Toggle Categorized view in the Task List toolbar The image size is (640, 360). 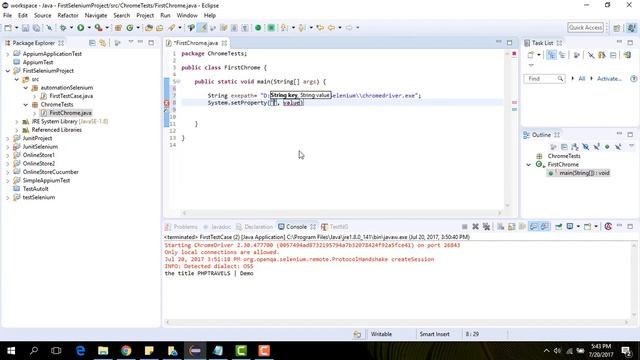(551, 55)
